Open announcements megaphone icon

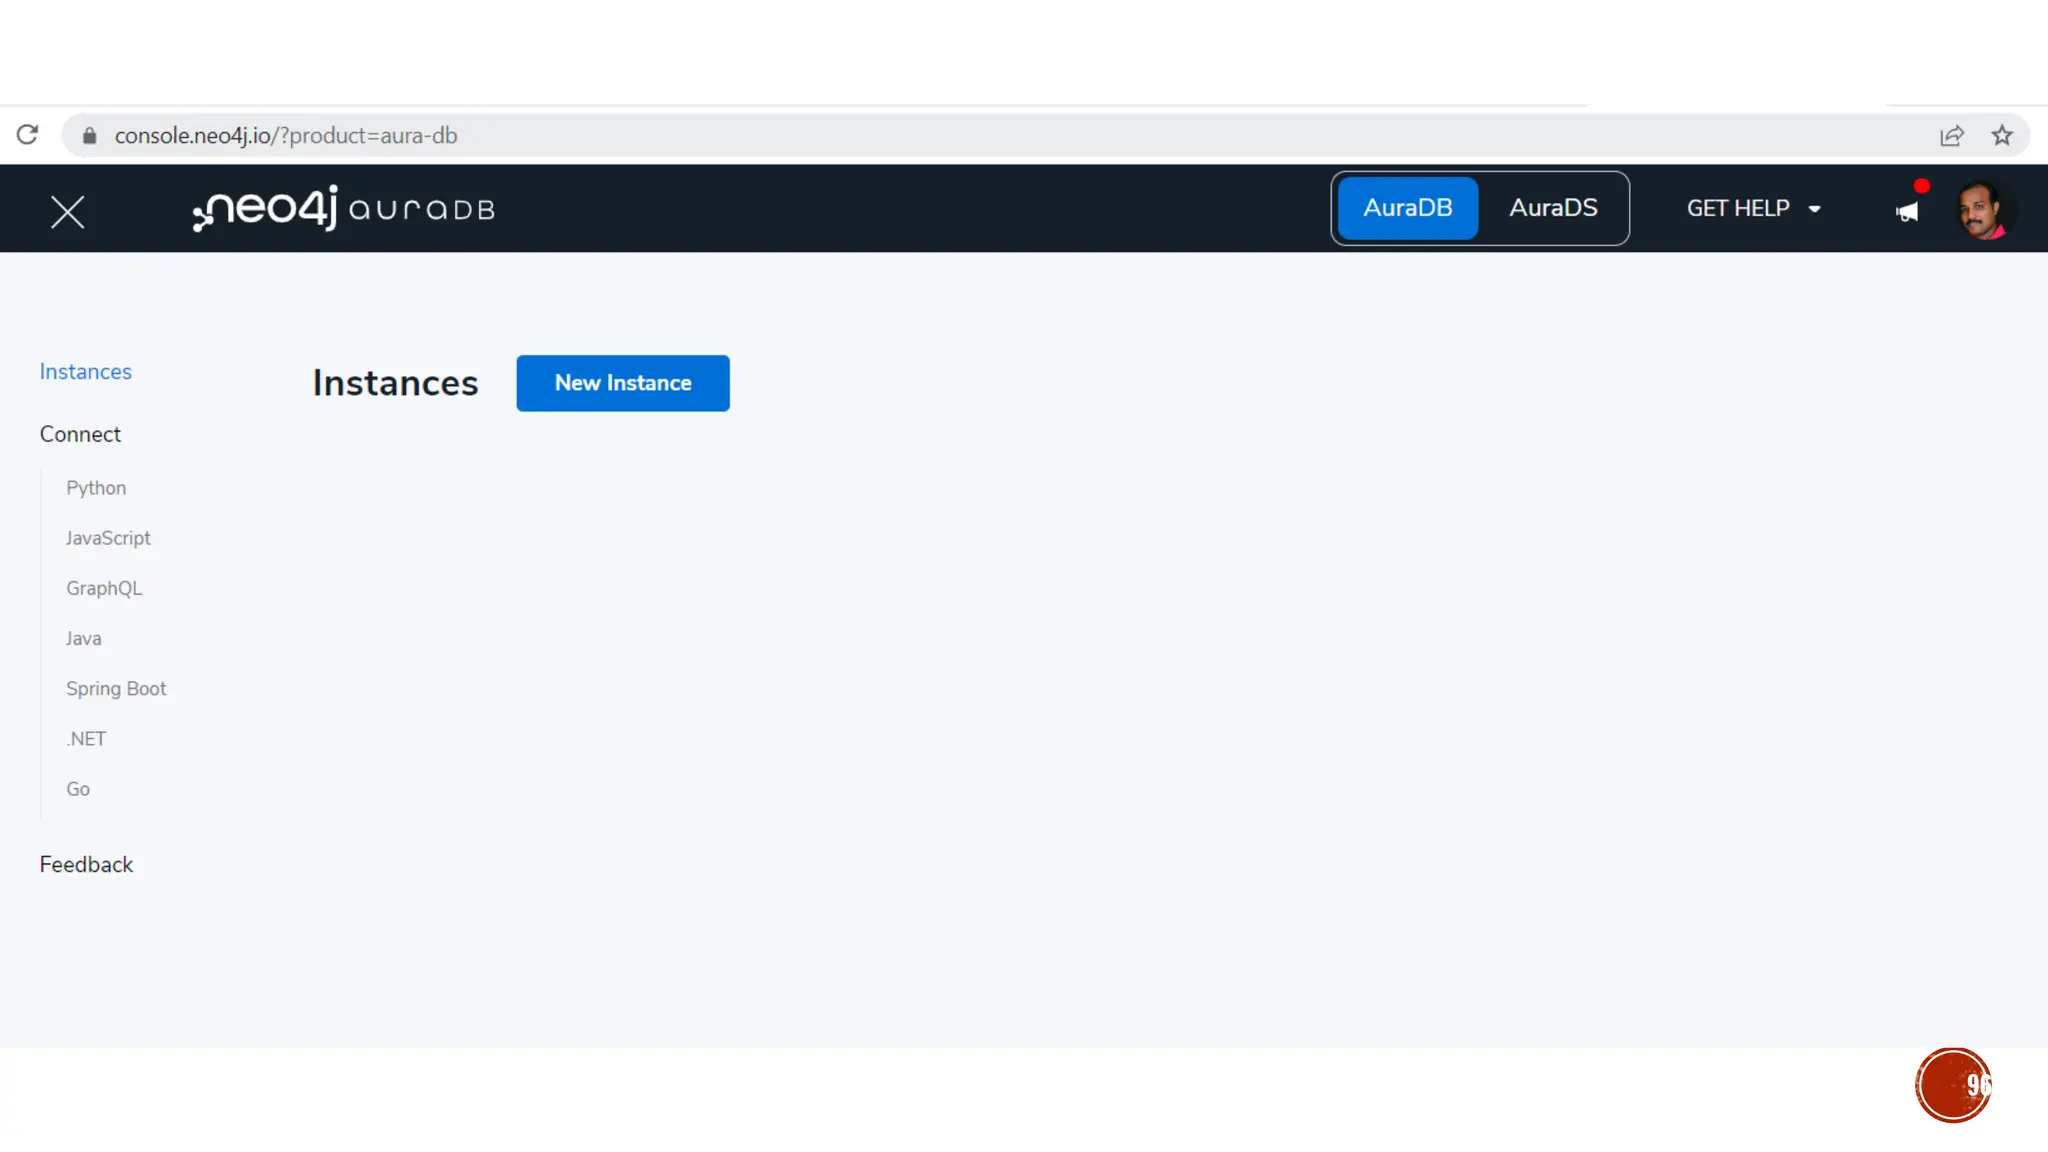tap(1907, 211)
